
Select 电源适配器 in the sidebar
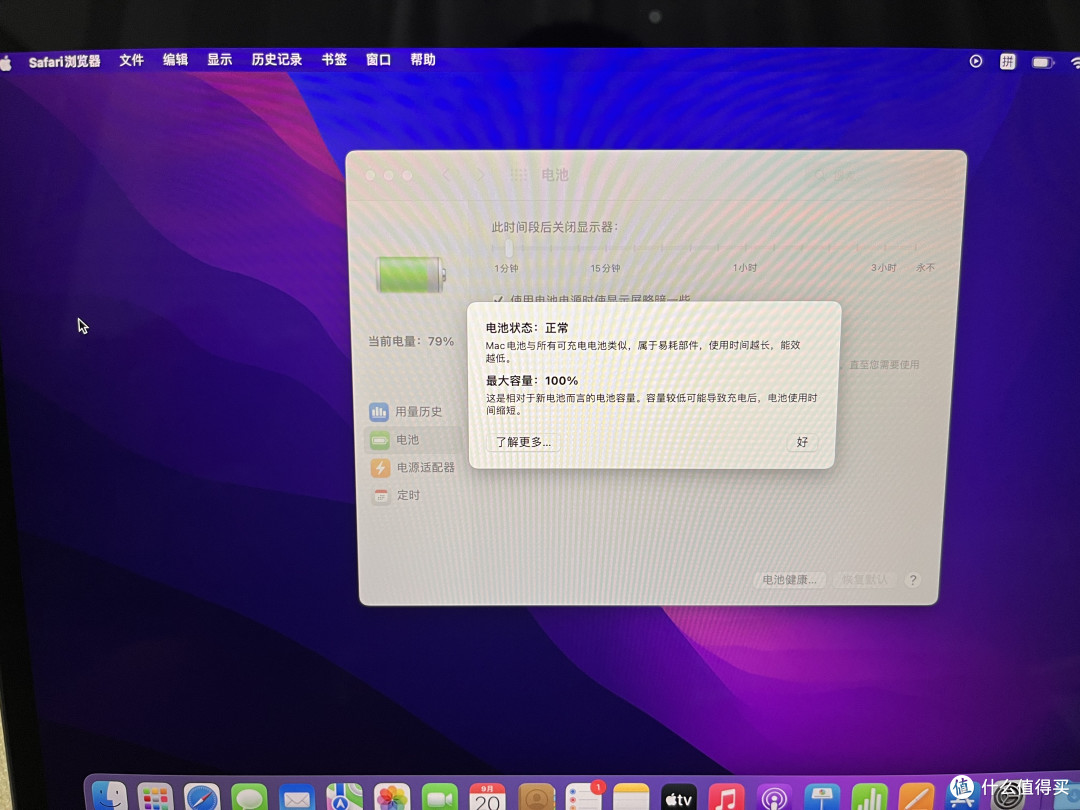tap(413, 468)
